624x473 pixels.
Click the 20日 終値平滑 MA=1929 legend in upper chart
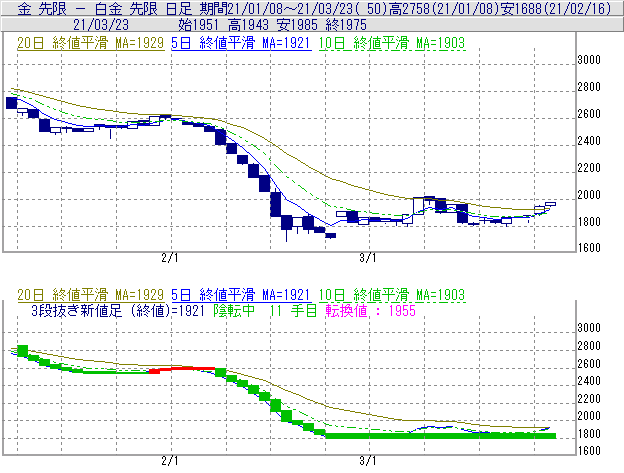pyautogui.click(x=90, y=43)
